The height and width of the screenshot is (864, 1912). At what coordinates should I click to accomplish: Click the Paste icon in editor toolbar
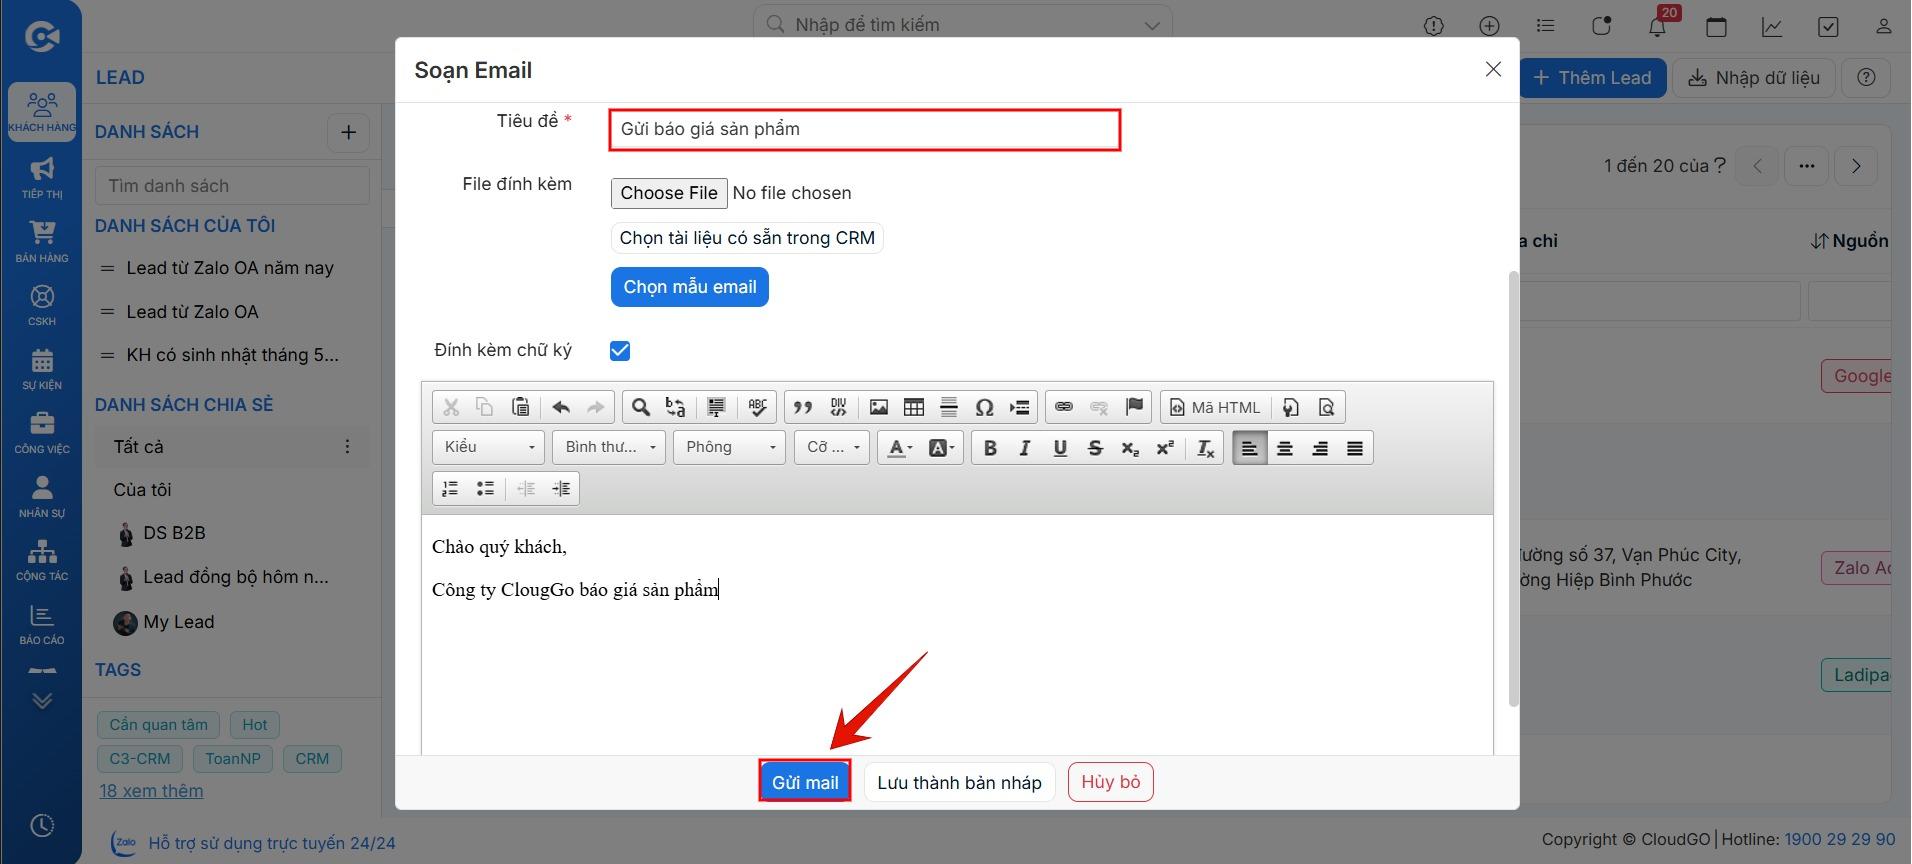click(520, 407)
